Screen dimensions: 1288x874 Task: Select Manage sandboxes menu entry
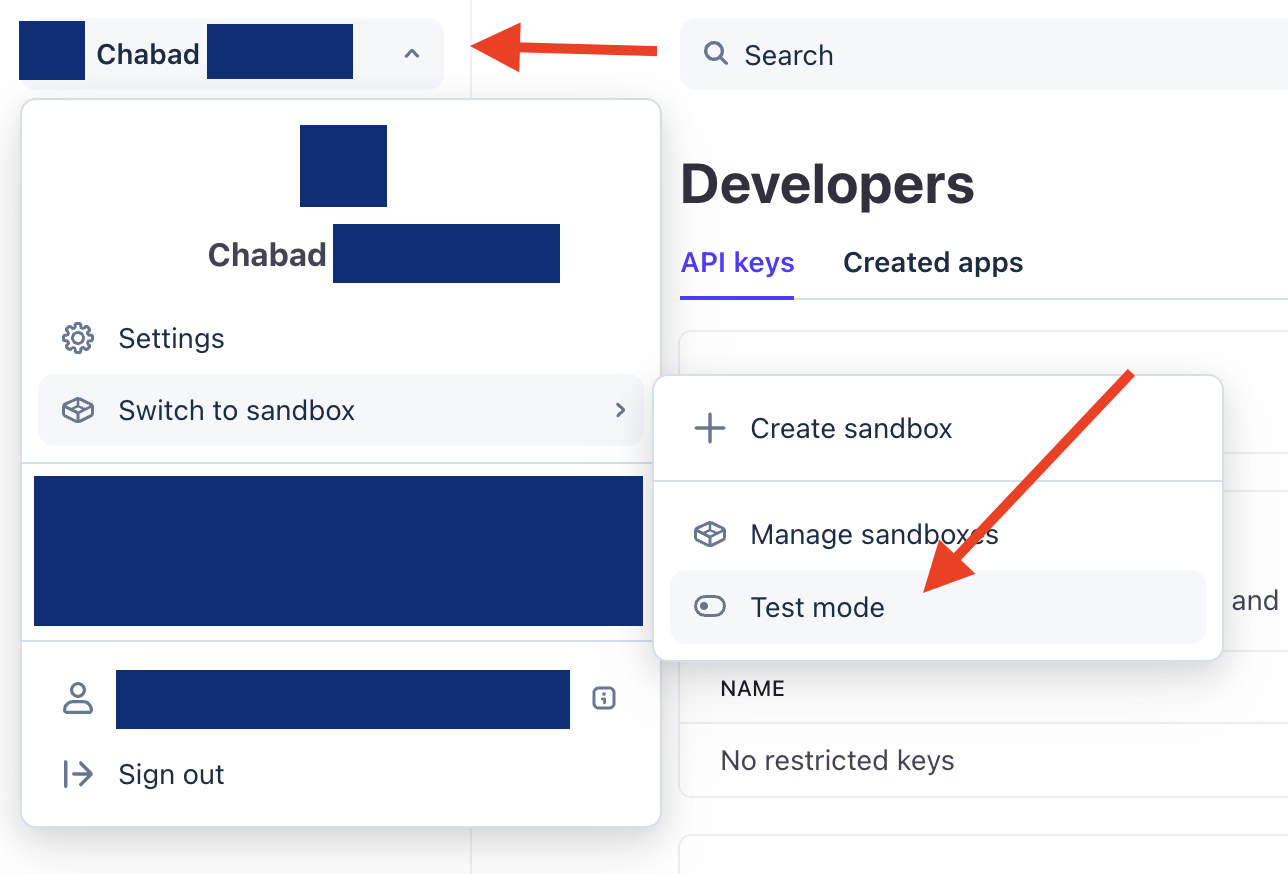(x=874, y=535)
